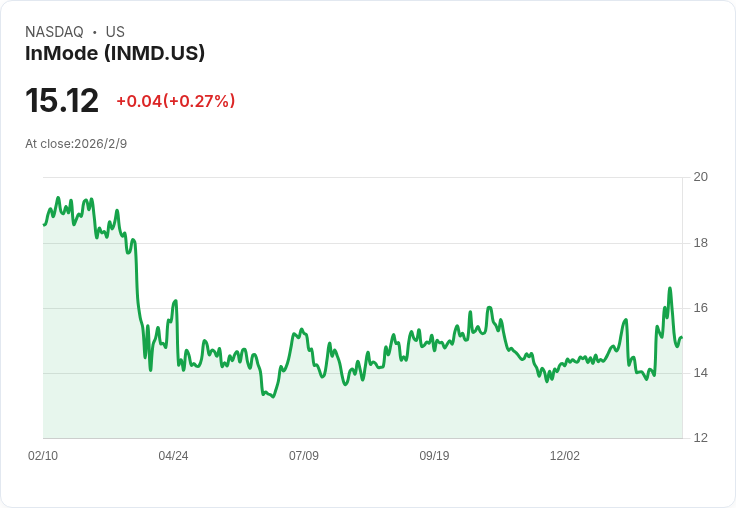736x508 pixels.
Task: Click the 14 price axis label
Action: pyautogui.click(x=701, y=373)
